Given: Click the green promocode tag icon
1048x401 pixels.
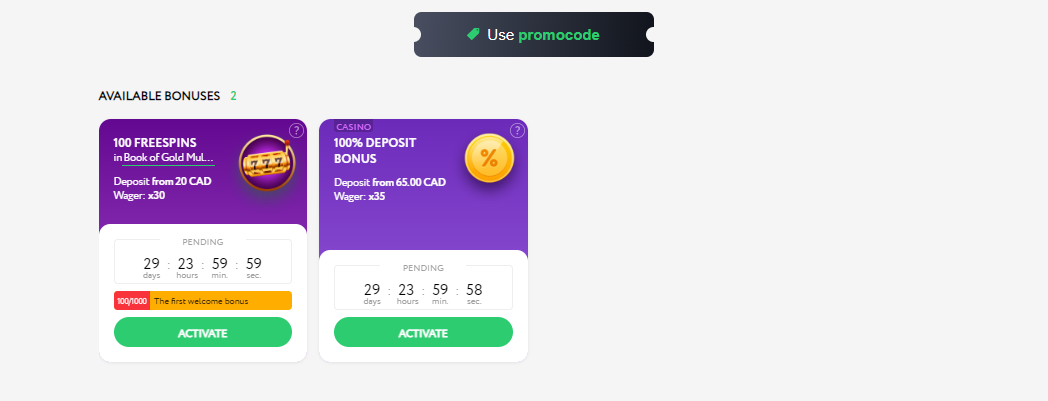Looking at the screenshot, I should click(x=473, y=34).
